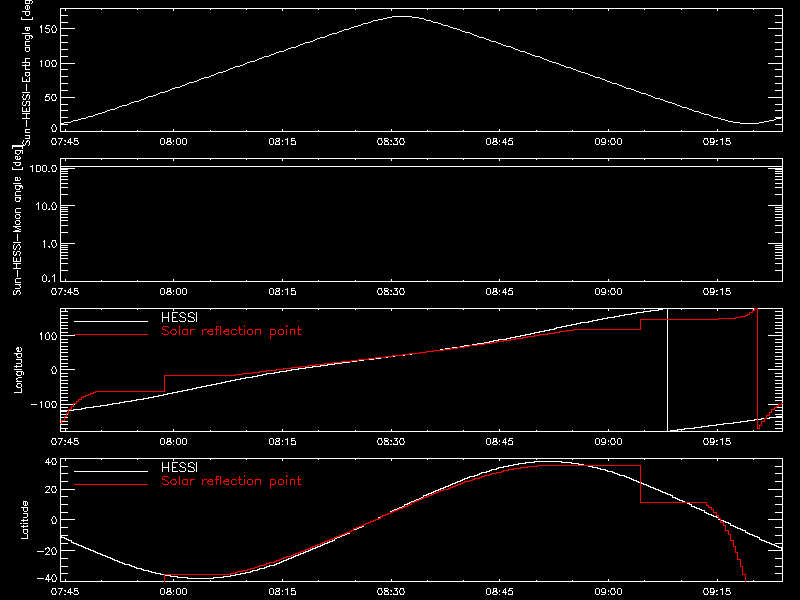This screenshot has width=800, height=600.
Task: Click the red Solar reflection point label in the Longitude plot
Action: (231, 331)
